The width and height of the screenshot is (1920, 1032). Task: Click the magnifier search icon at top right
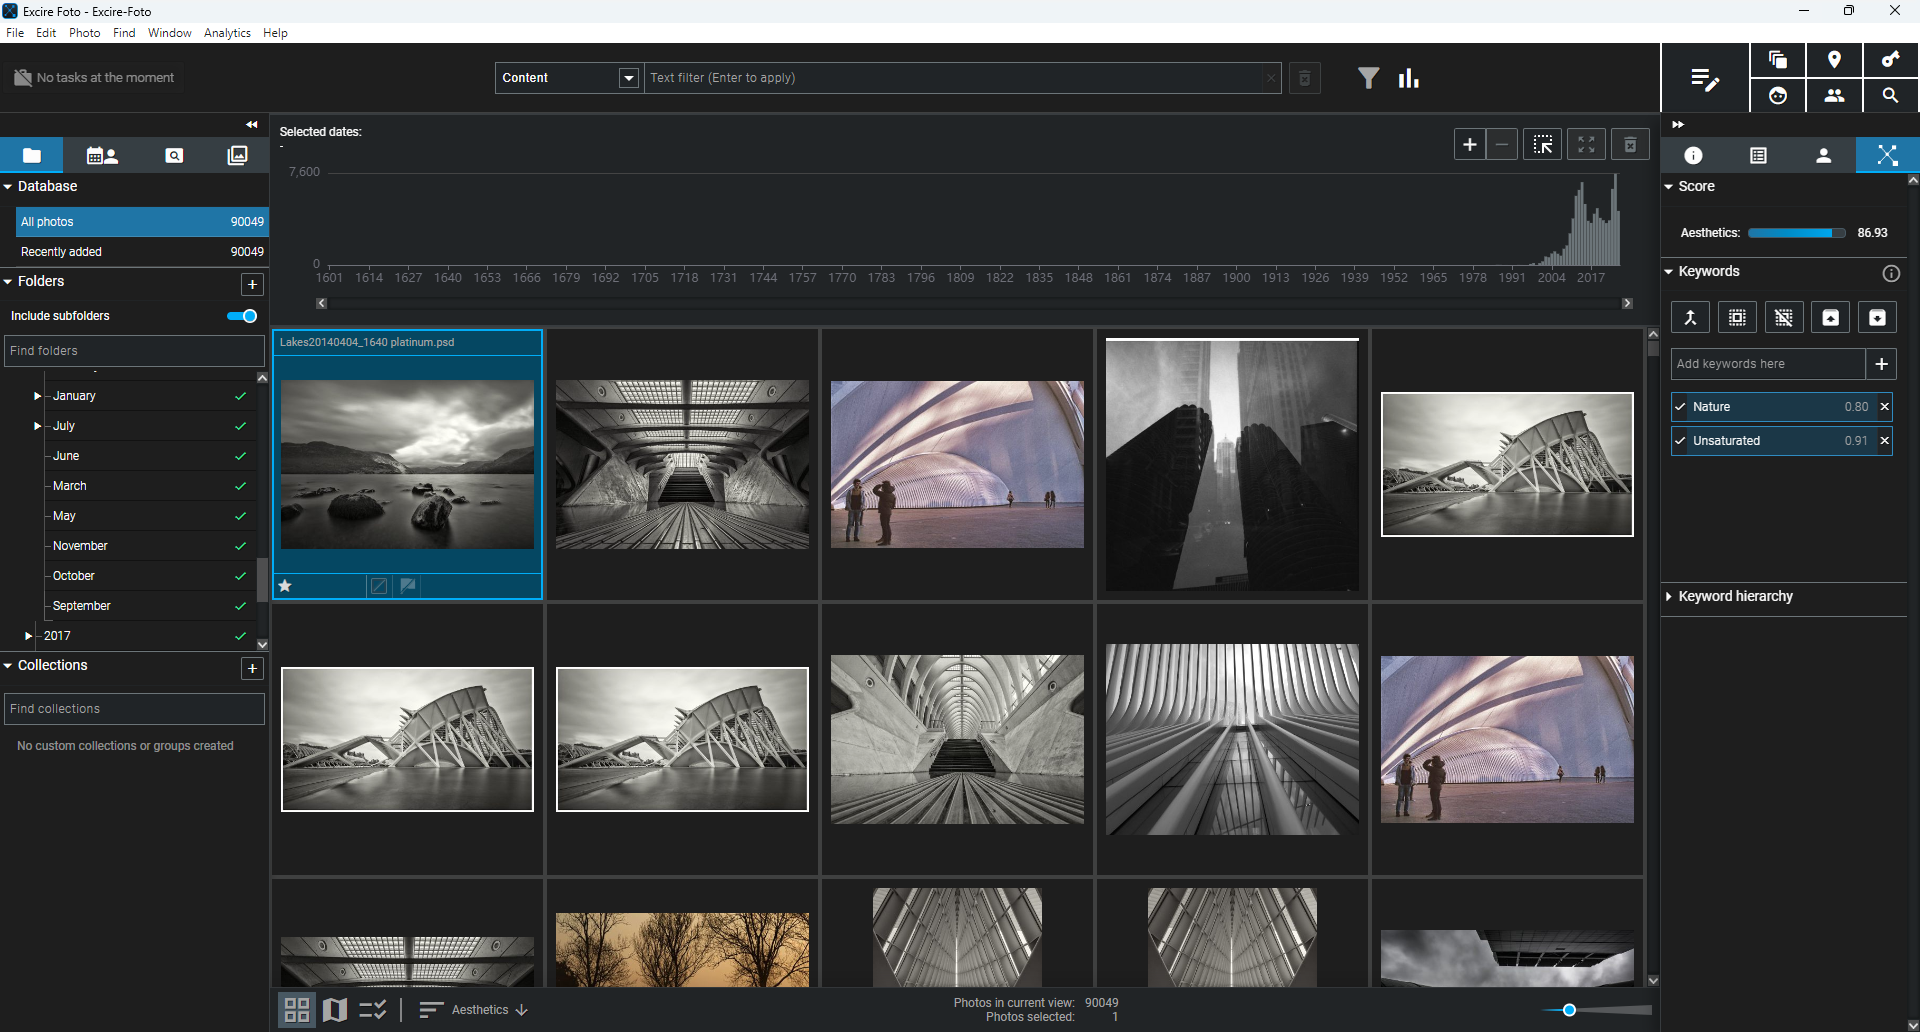tap(1890, 96)
